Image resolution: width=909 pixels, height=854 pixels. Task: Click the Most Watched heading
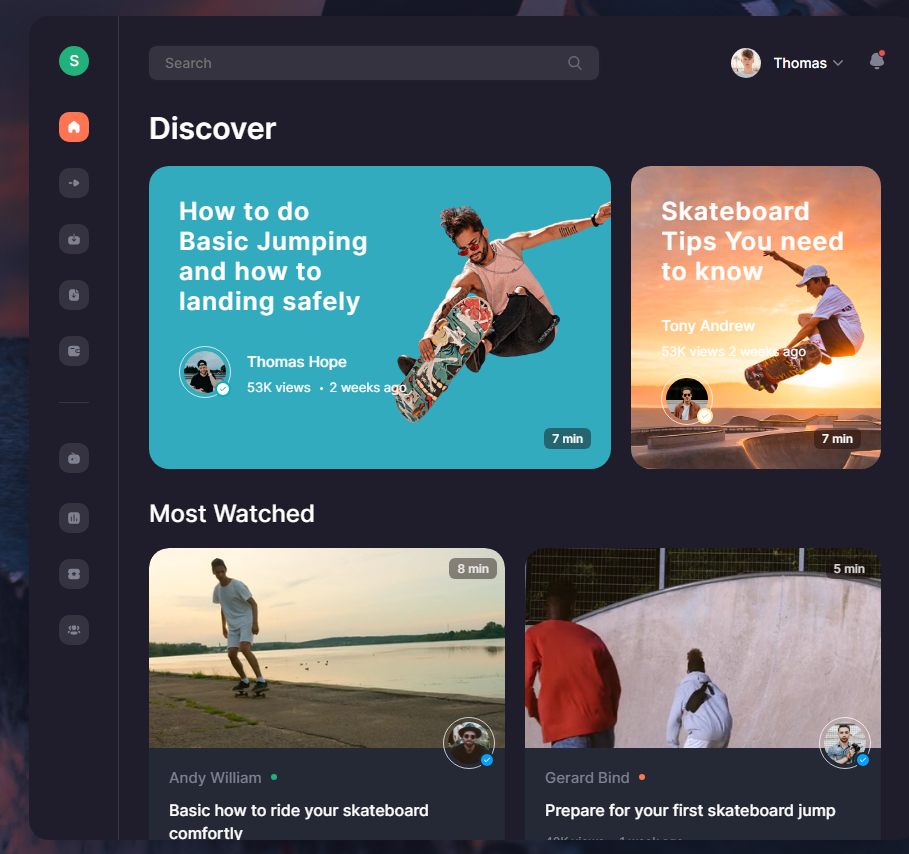(x=232, y=514)
